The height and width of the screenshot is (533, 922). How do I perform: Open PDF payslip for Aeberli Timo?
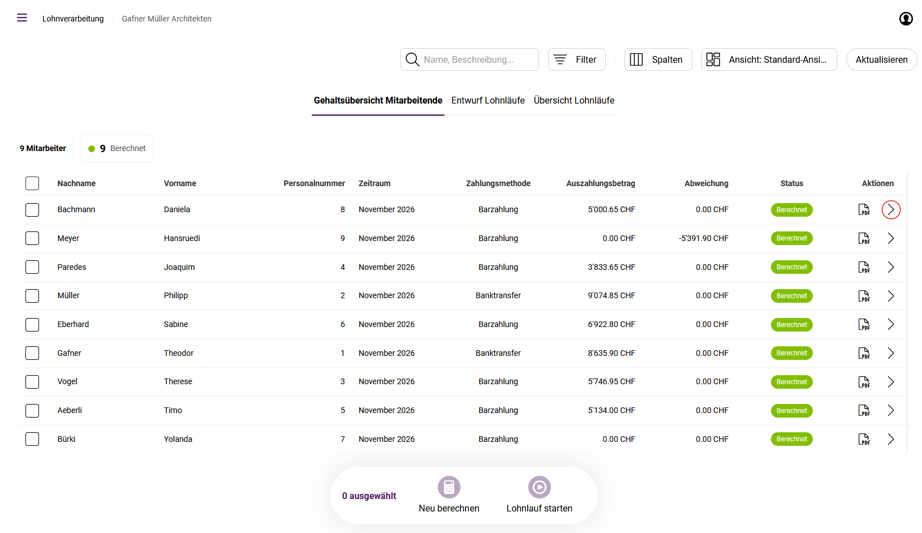click(863, 411)
